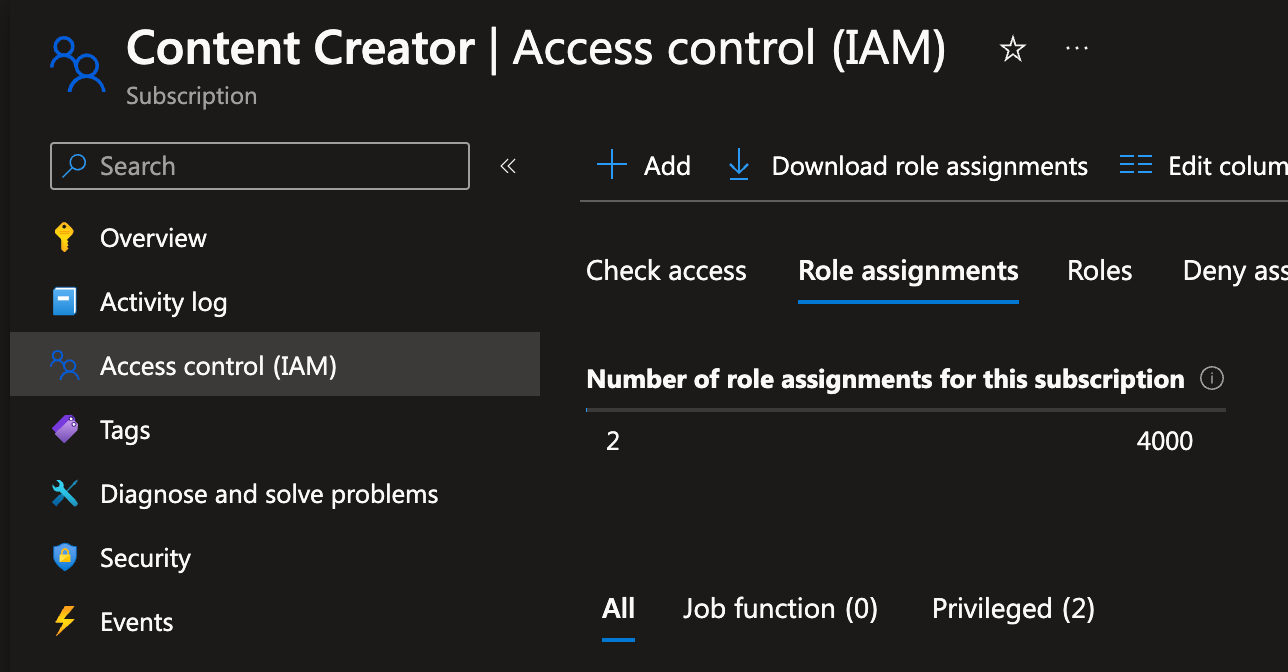Open Activity log from sidebar

pyautogui.click(x=163, y=302)
